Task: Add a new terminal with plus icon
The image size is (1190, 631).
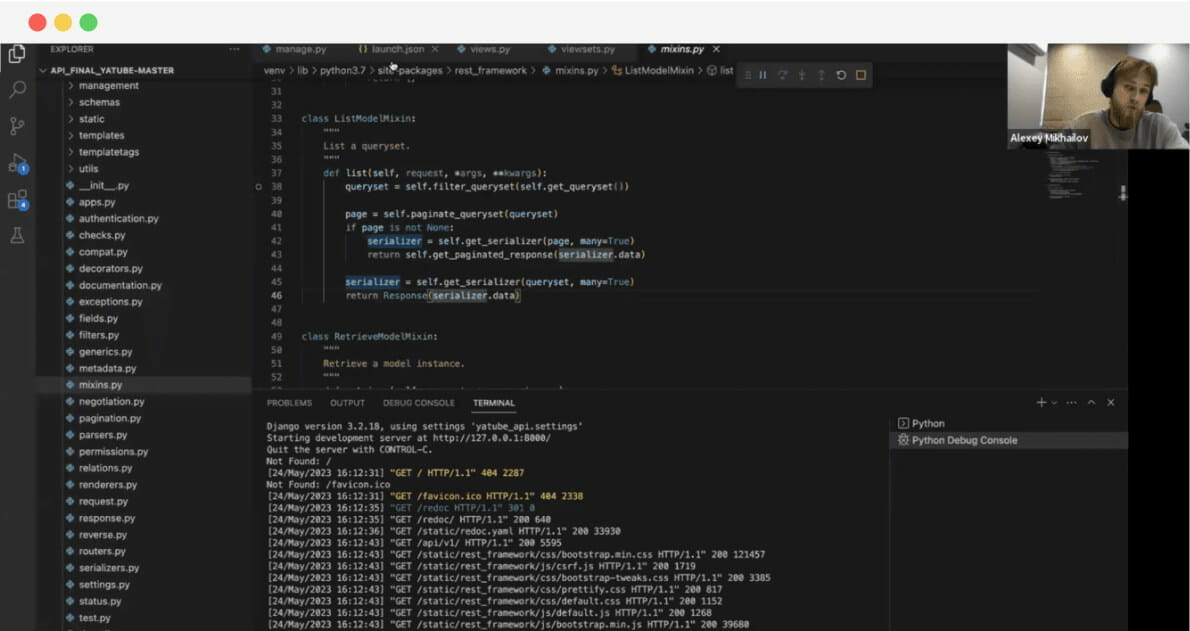Action: 1041,402
